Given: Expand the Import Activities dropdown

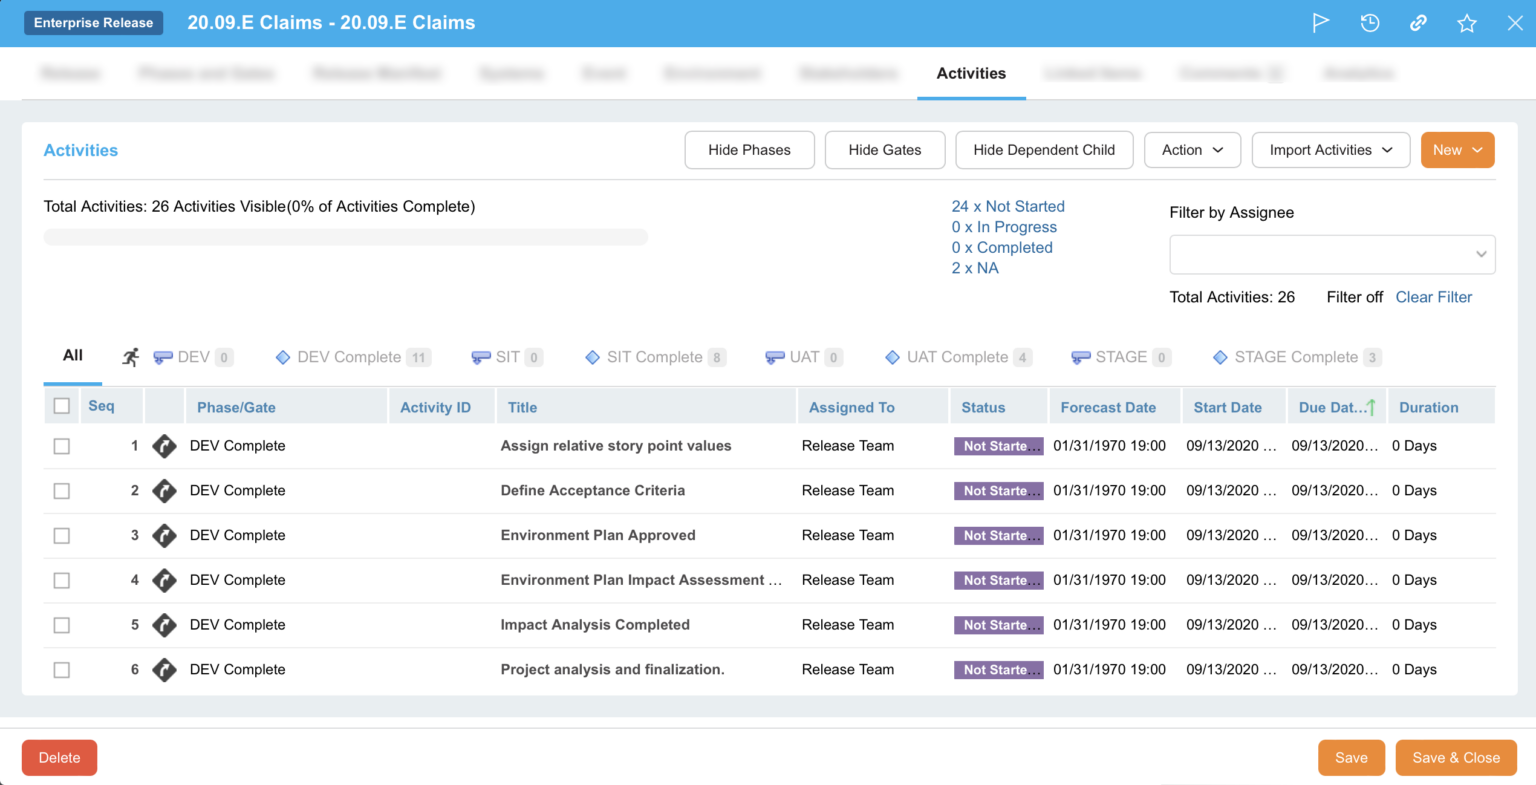Looking at the screenshot, I should click(x=1330, y=150).
